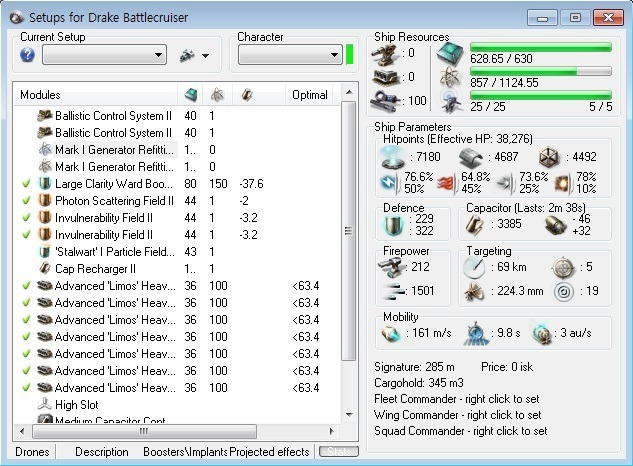Toggle checkmark on Large Clarity Ward Booster row
Image resolution: width=633 pixels, height=466 pixels.
pos(26,184)
